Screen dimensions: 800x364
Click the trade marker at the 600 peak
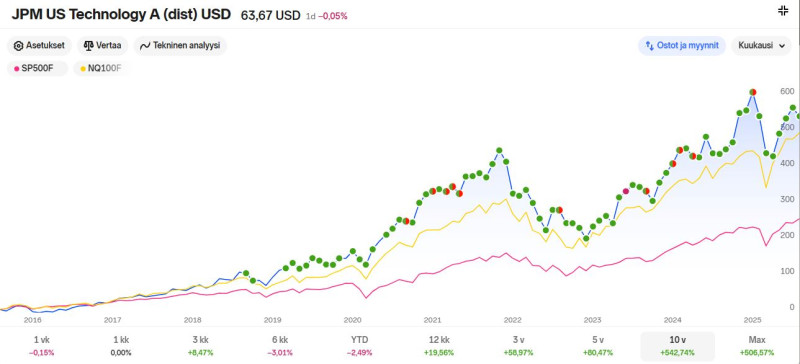point(753,92)
